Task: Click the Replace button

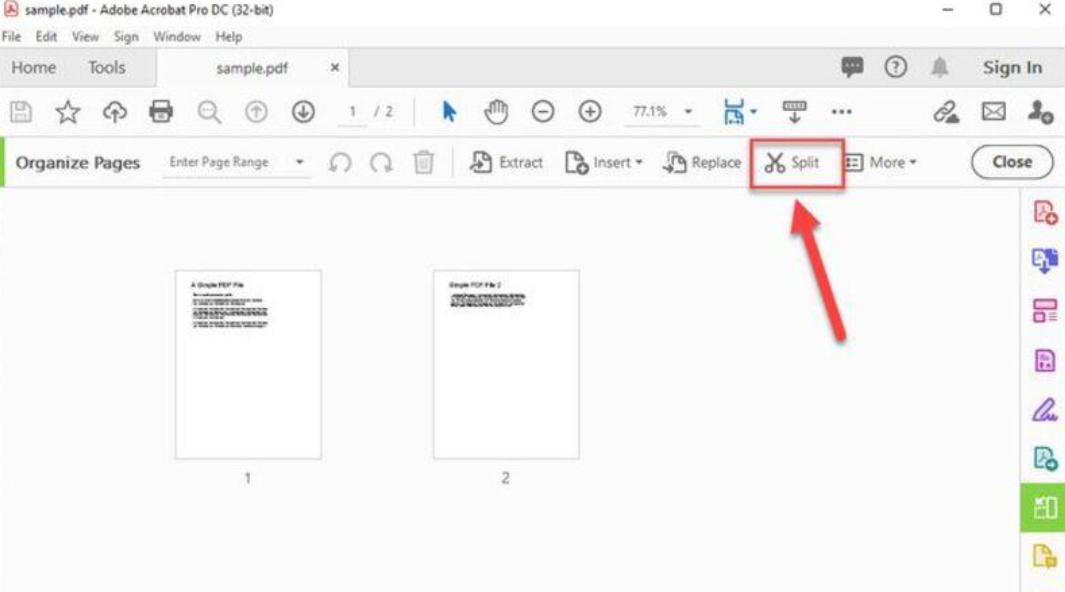Action: pos(702,163)
